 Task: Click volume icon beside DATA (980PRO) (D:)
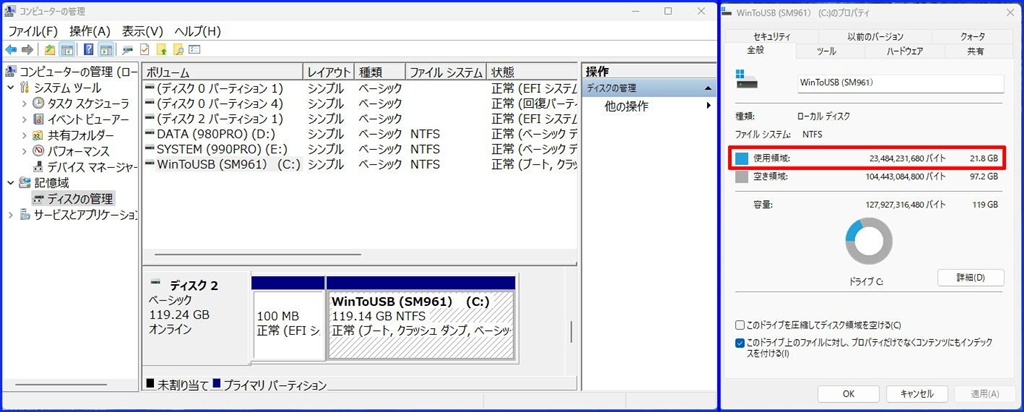(150, 134)
